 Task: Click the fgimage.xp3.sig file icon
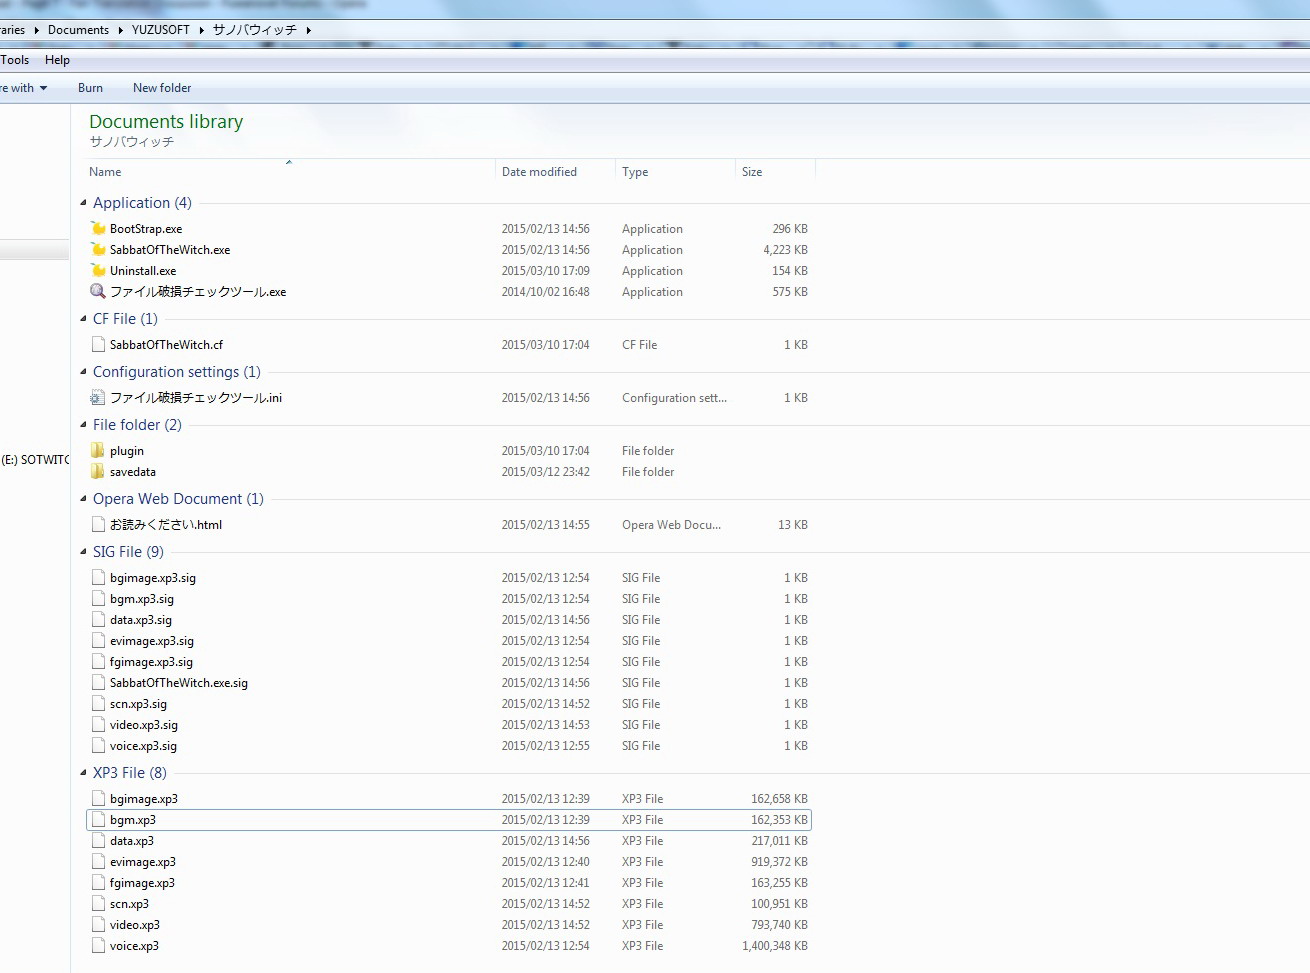tap(98, 661)
